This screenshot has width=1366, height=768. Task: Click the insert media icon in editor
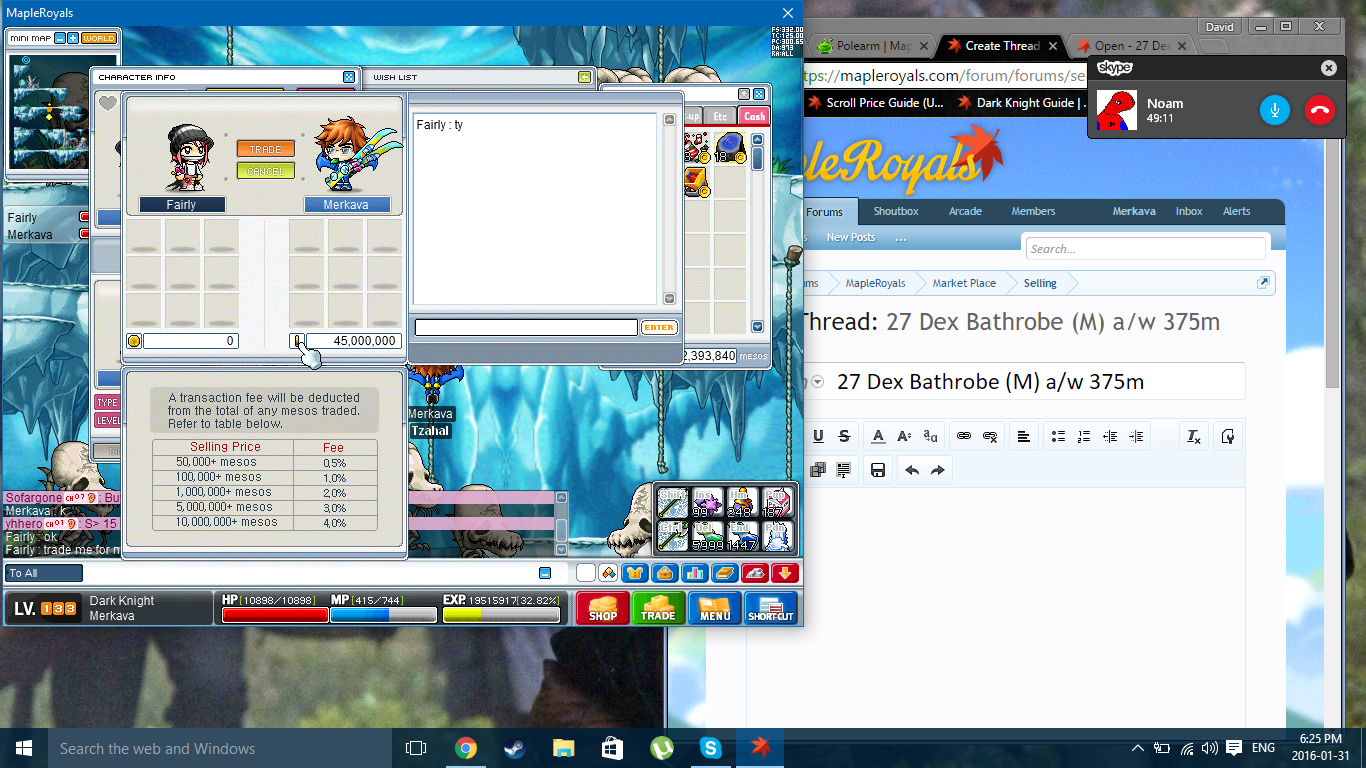click(x=818, y=470)
